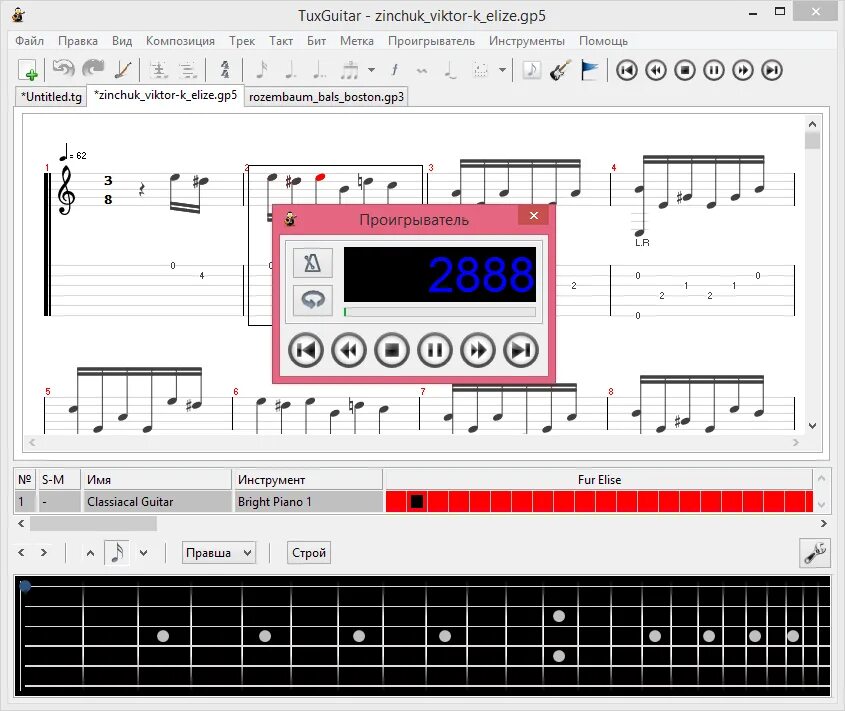Choose the tuplet division icon
This screenshot has height=711, width=845.
[349, 70]
